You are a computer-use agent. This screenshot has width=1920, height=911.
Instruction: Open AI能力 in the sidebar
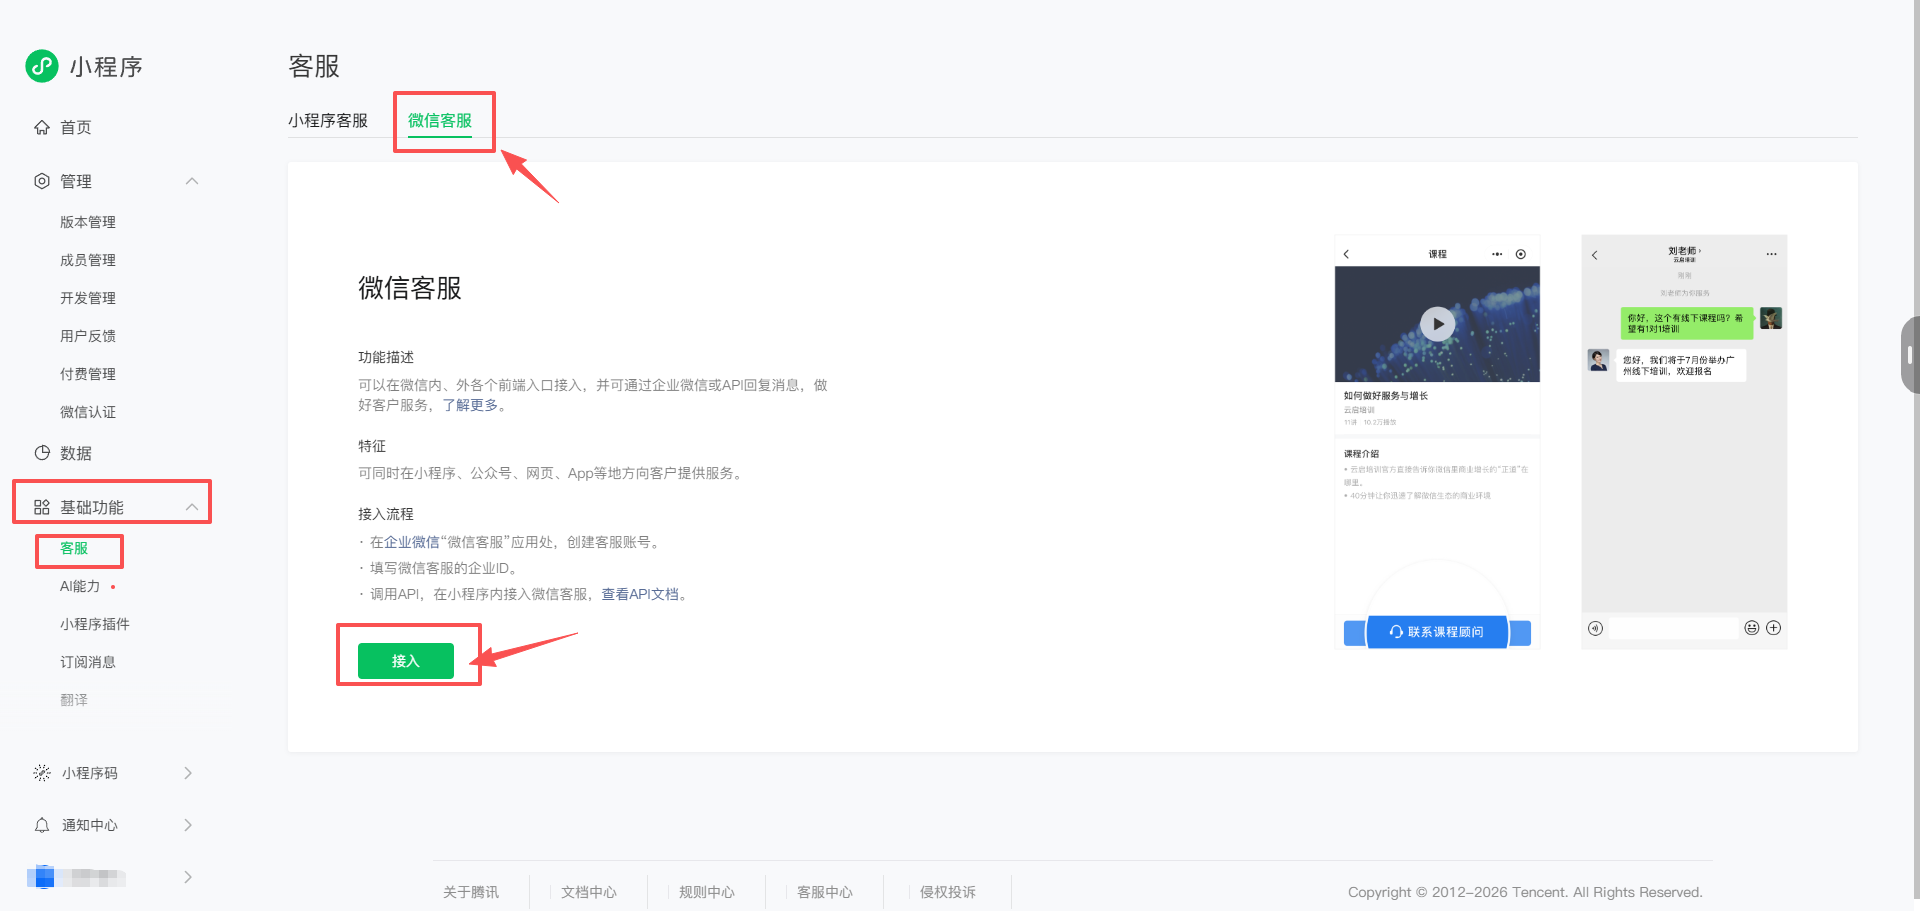(x=80, y=586)
